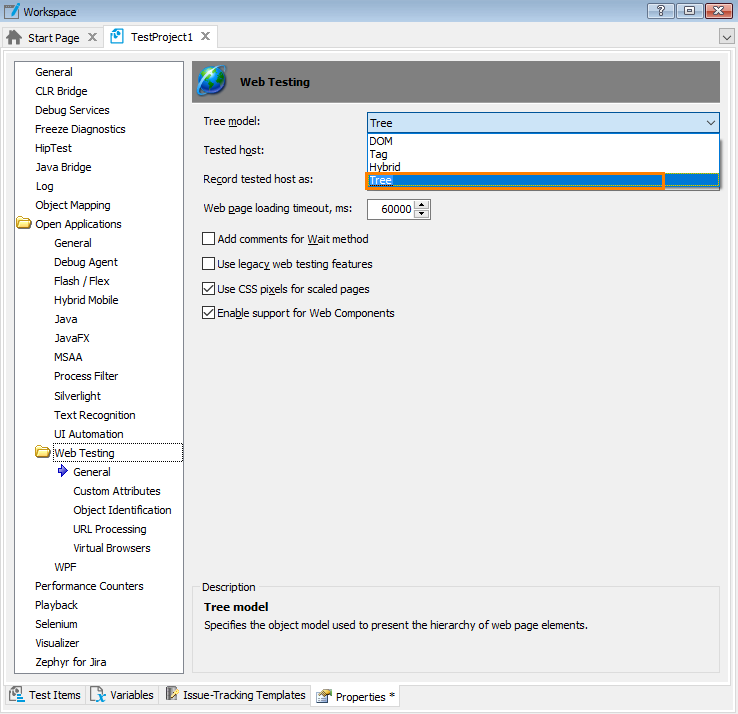This screenshot has height=714, width=738.
Task: Click the Open Applications folder icon
Action: click(24, 224)
